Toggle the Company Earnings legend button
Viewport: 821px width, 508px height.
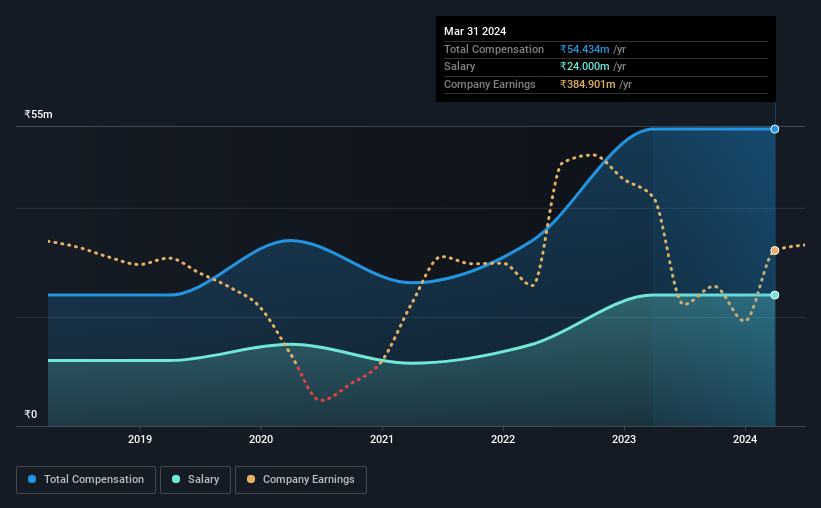(301, 480)
